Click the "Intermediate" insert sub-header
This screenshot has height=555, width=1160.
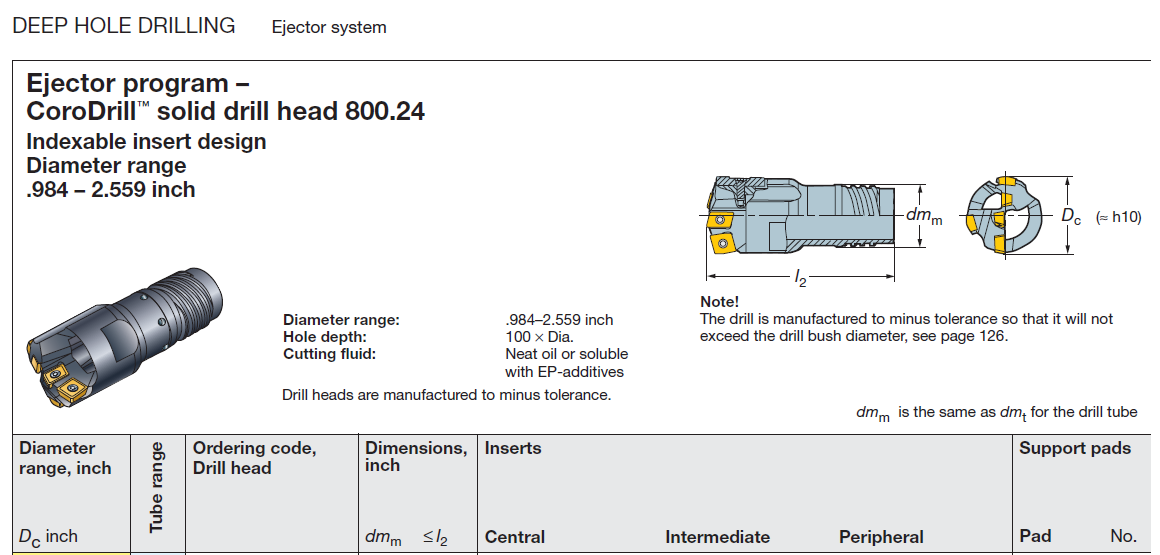tap(718, 537)
